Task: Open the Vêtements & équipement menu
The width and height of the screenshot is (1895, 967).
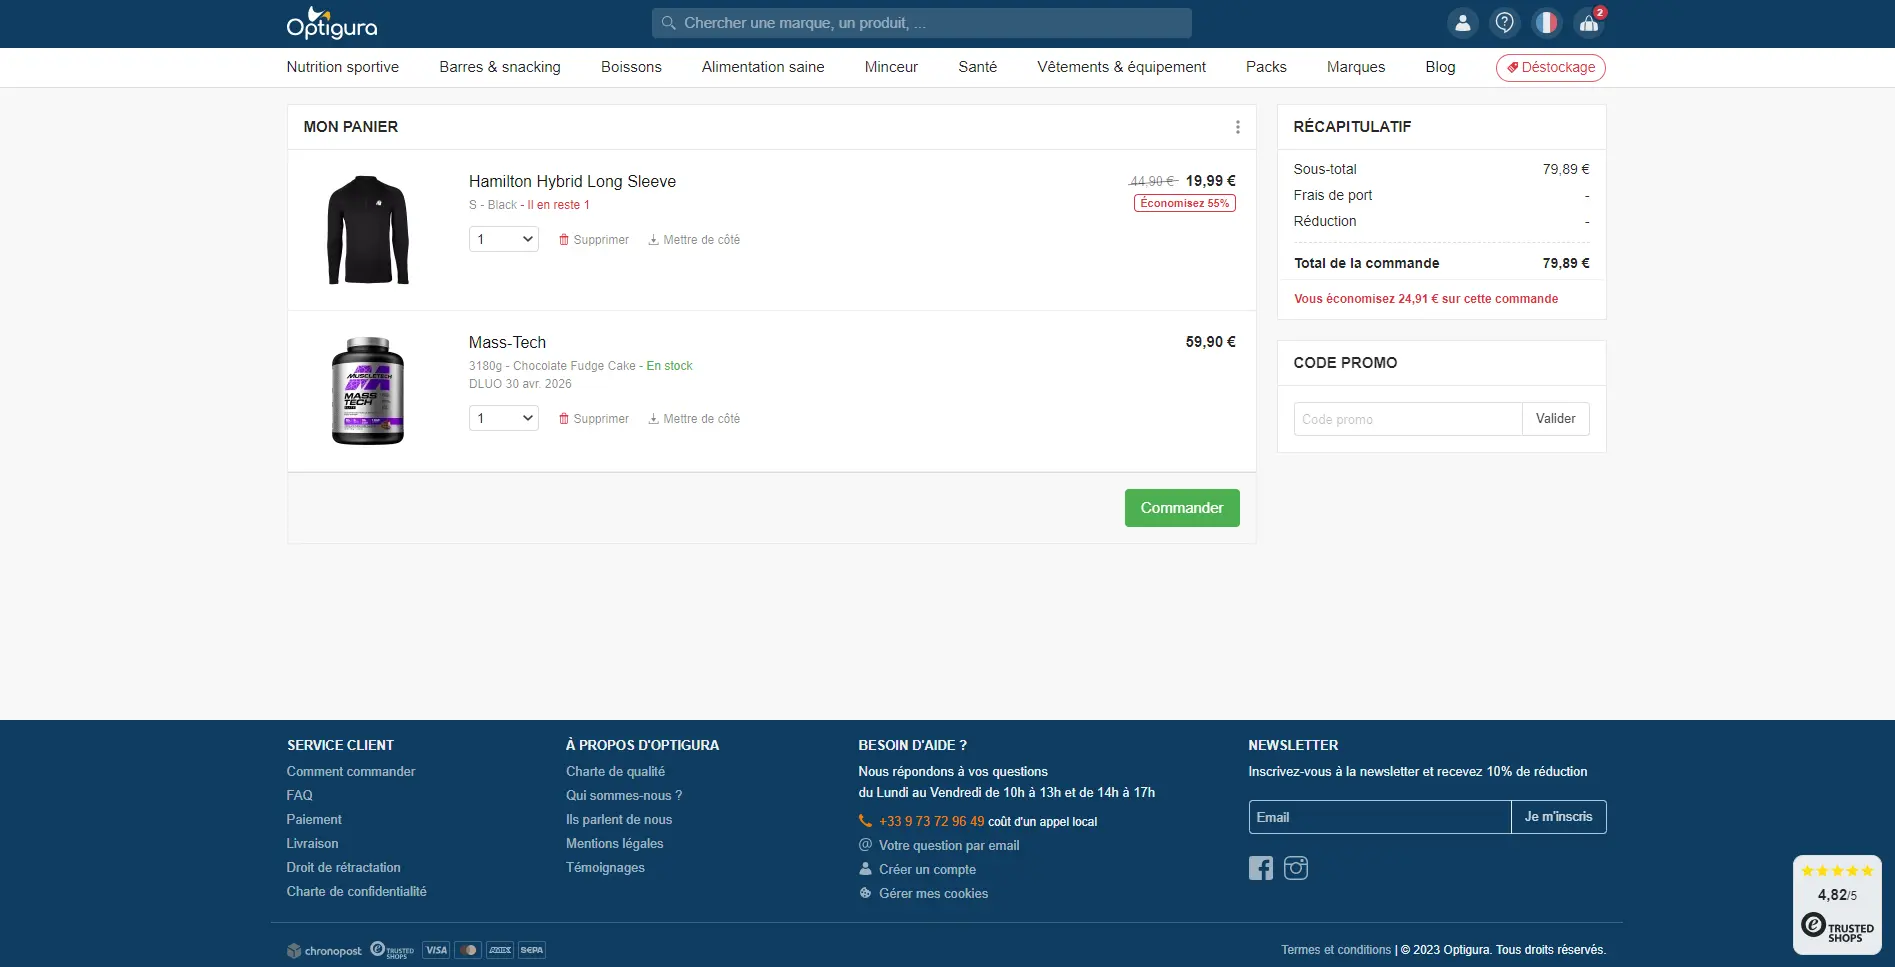Action: pos(1122,67)
